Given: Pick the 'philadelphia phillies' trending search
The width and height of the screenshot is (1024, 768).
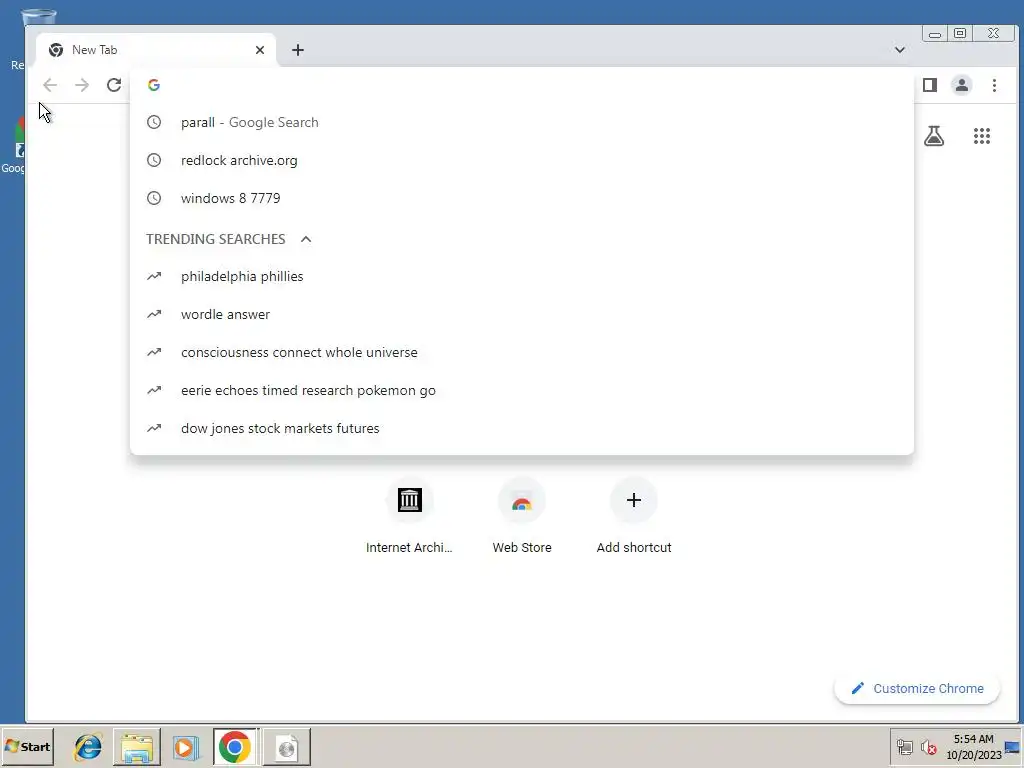Looking at the screenshot, I should click(x=522, y=276).
